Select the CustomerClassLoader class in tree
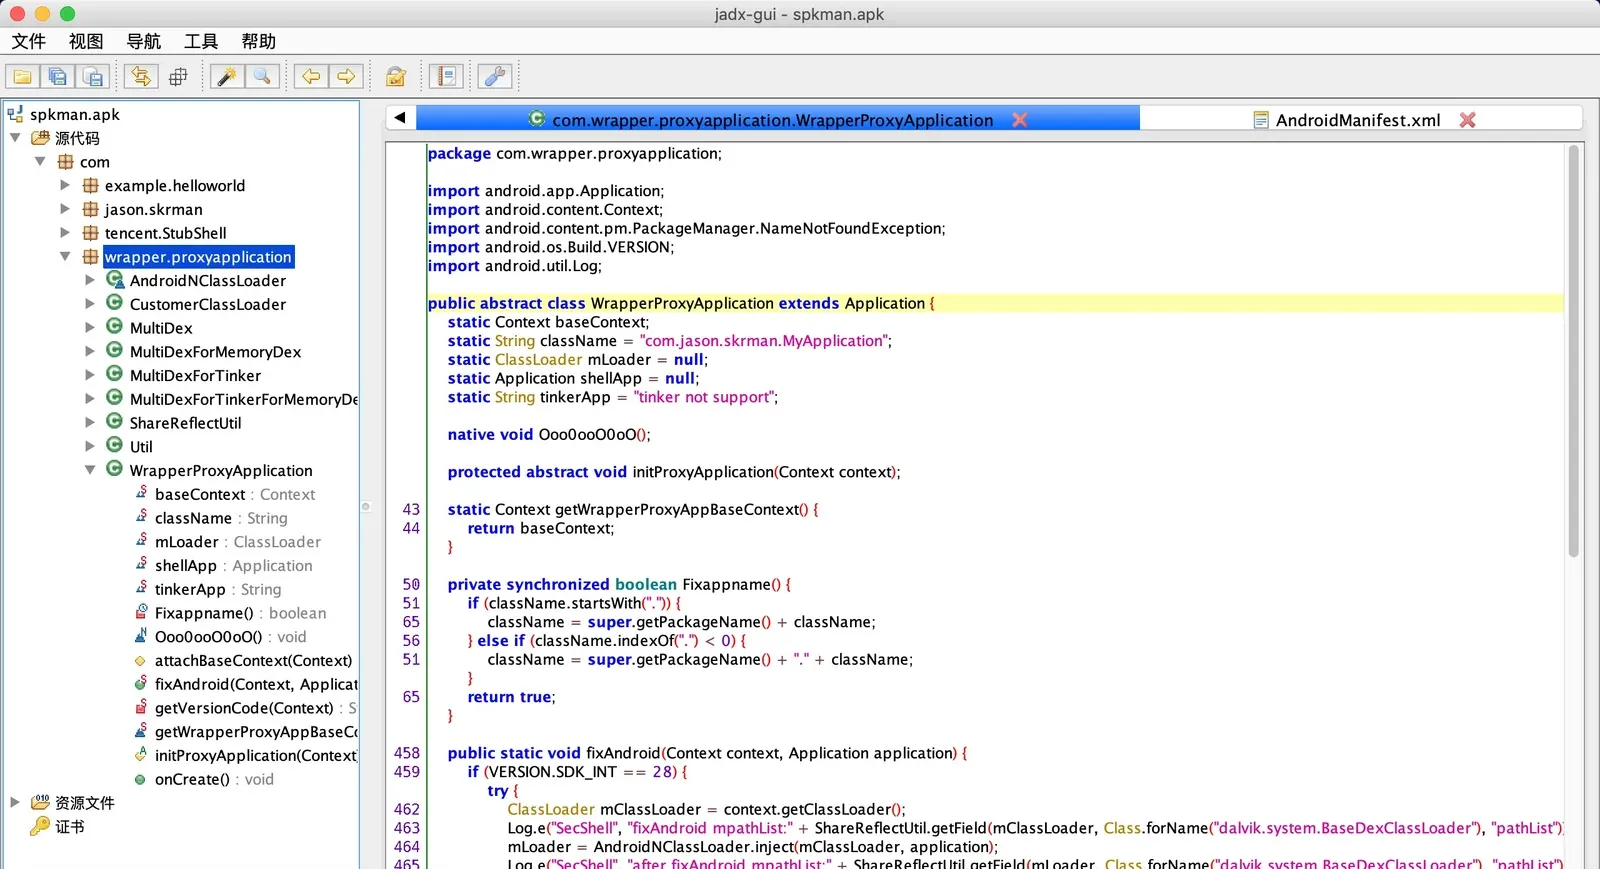Image resolution: width=1600 pixels, height=869 pixels. click(x=208, y=304)
